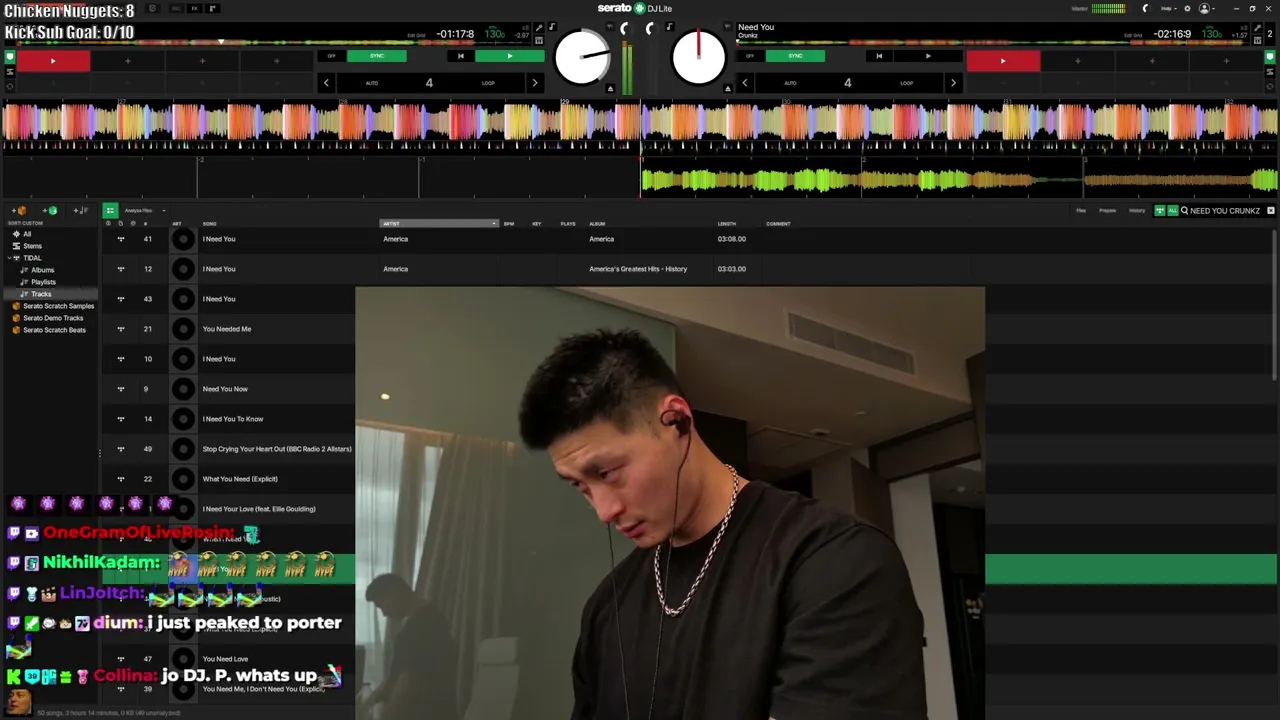Add a new smart crate
1280x720 pixels.
[50, 211]
